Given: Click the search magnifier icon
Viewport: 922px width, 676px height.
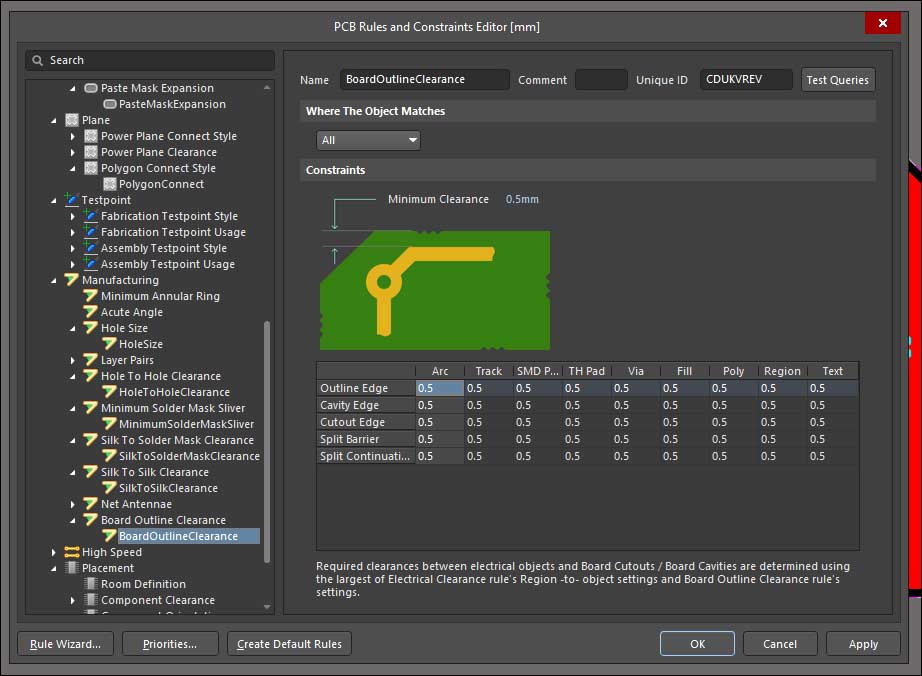Looking at the screenshot, I should coord(38,60).
